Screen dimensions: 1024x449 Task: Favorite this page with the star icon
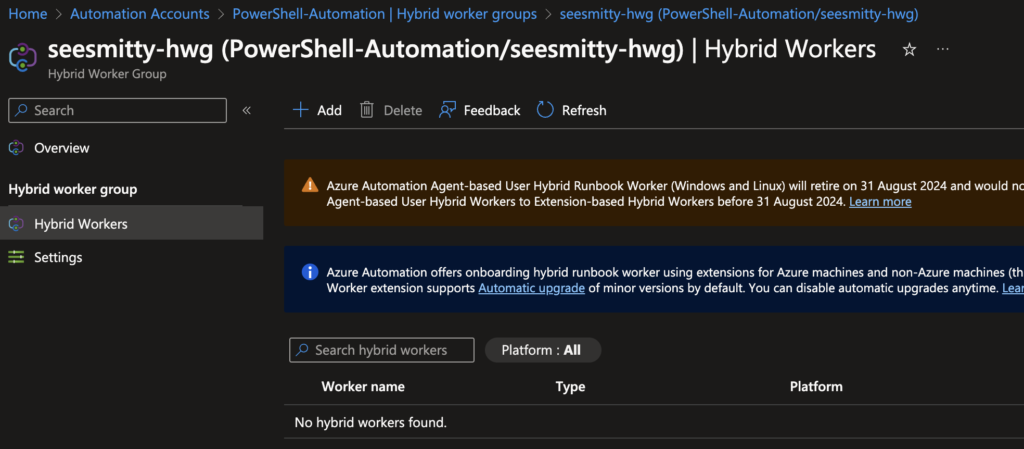(909, 50)
